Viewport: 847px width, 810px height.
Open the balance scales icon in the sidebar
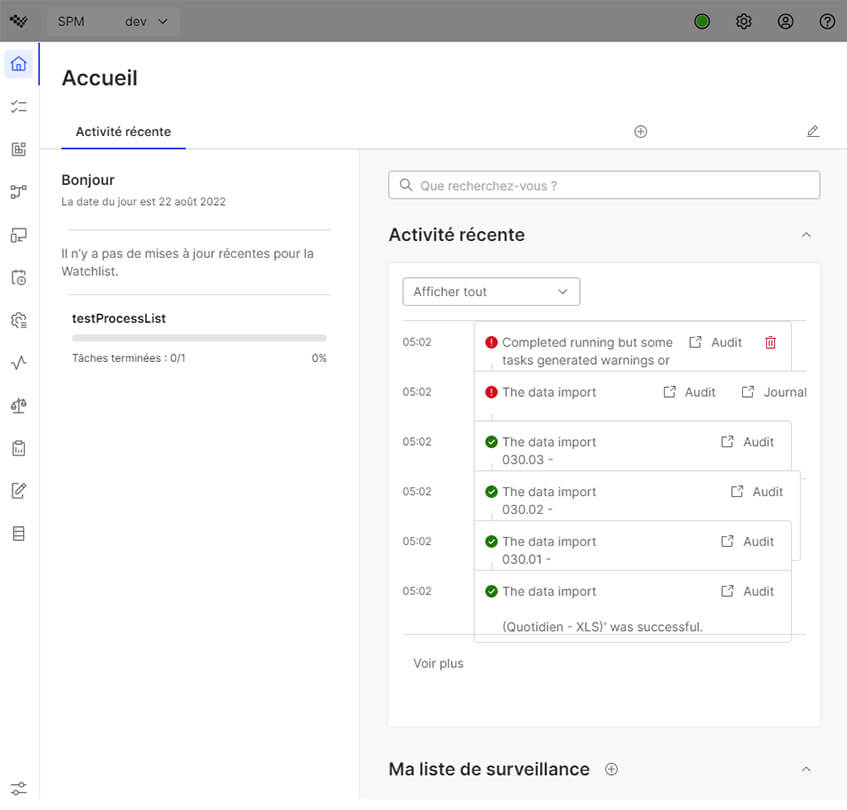[18, 405]
